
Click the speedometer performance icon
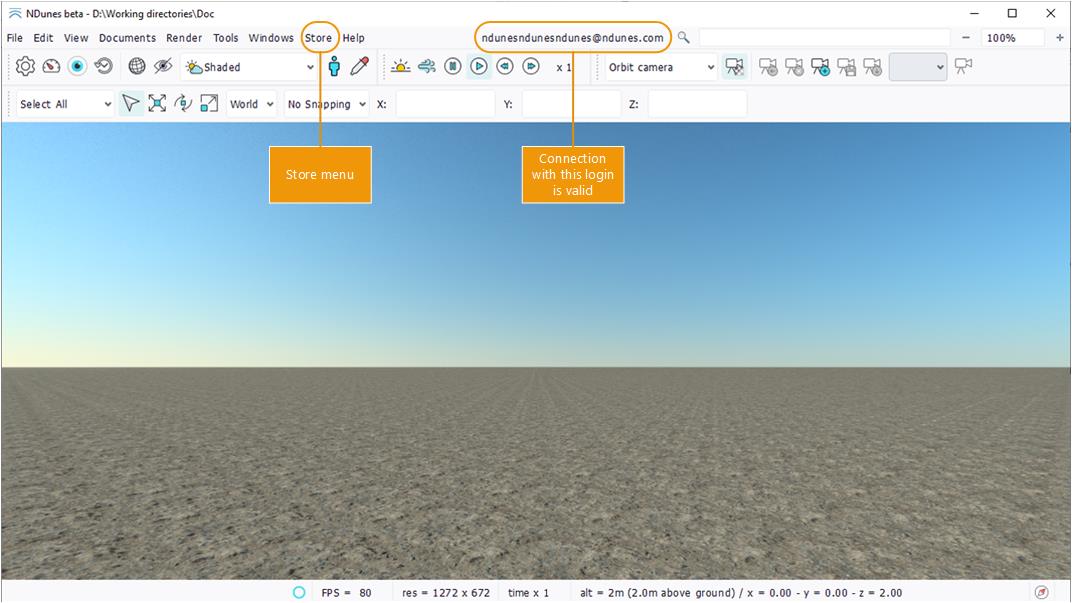(x=51, y=67)
